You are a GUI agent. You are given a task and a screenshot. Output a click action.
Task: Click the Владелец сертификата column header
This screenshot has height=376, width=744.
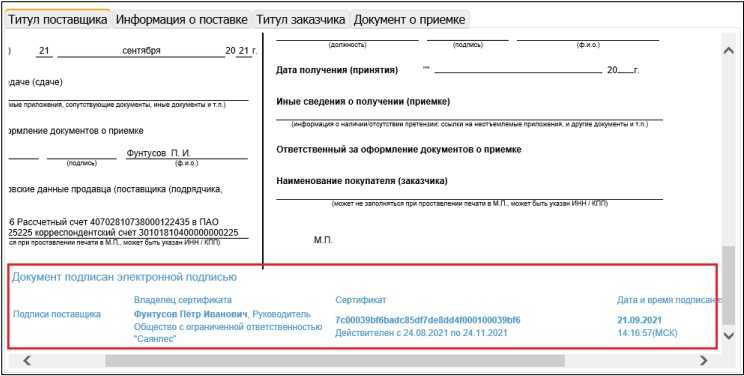point(183,300)
